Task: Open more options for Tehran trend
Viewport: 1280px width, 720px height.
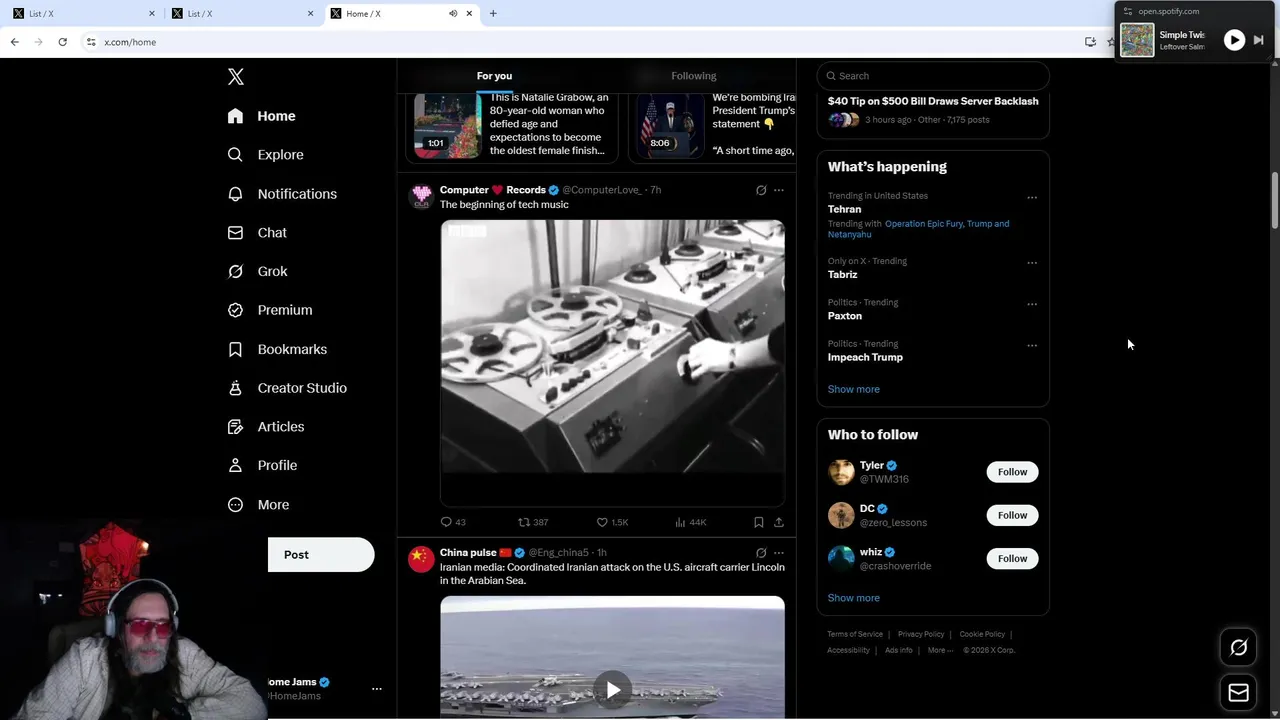Action: pyautogui.click(x=1032, y=198)
